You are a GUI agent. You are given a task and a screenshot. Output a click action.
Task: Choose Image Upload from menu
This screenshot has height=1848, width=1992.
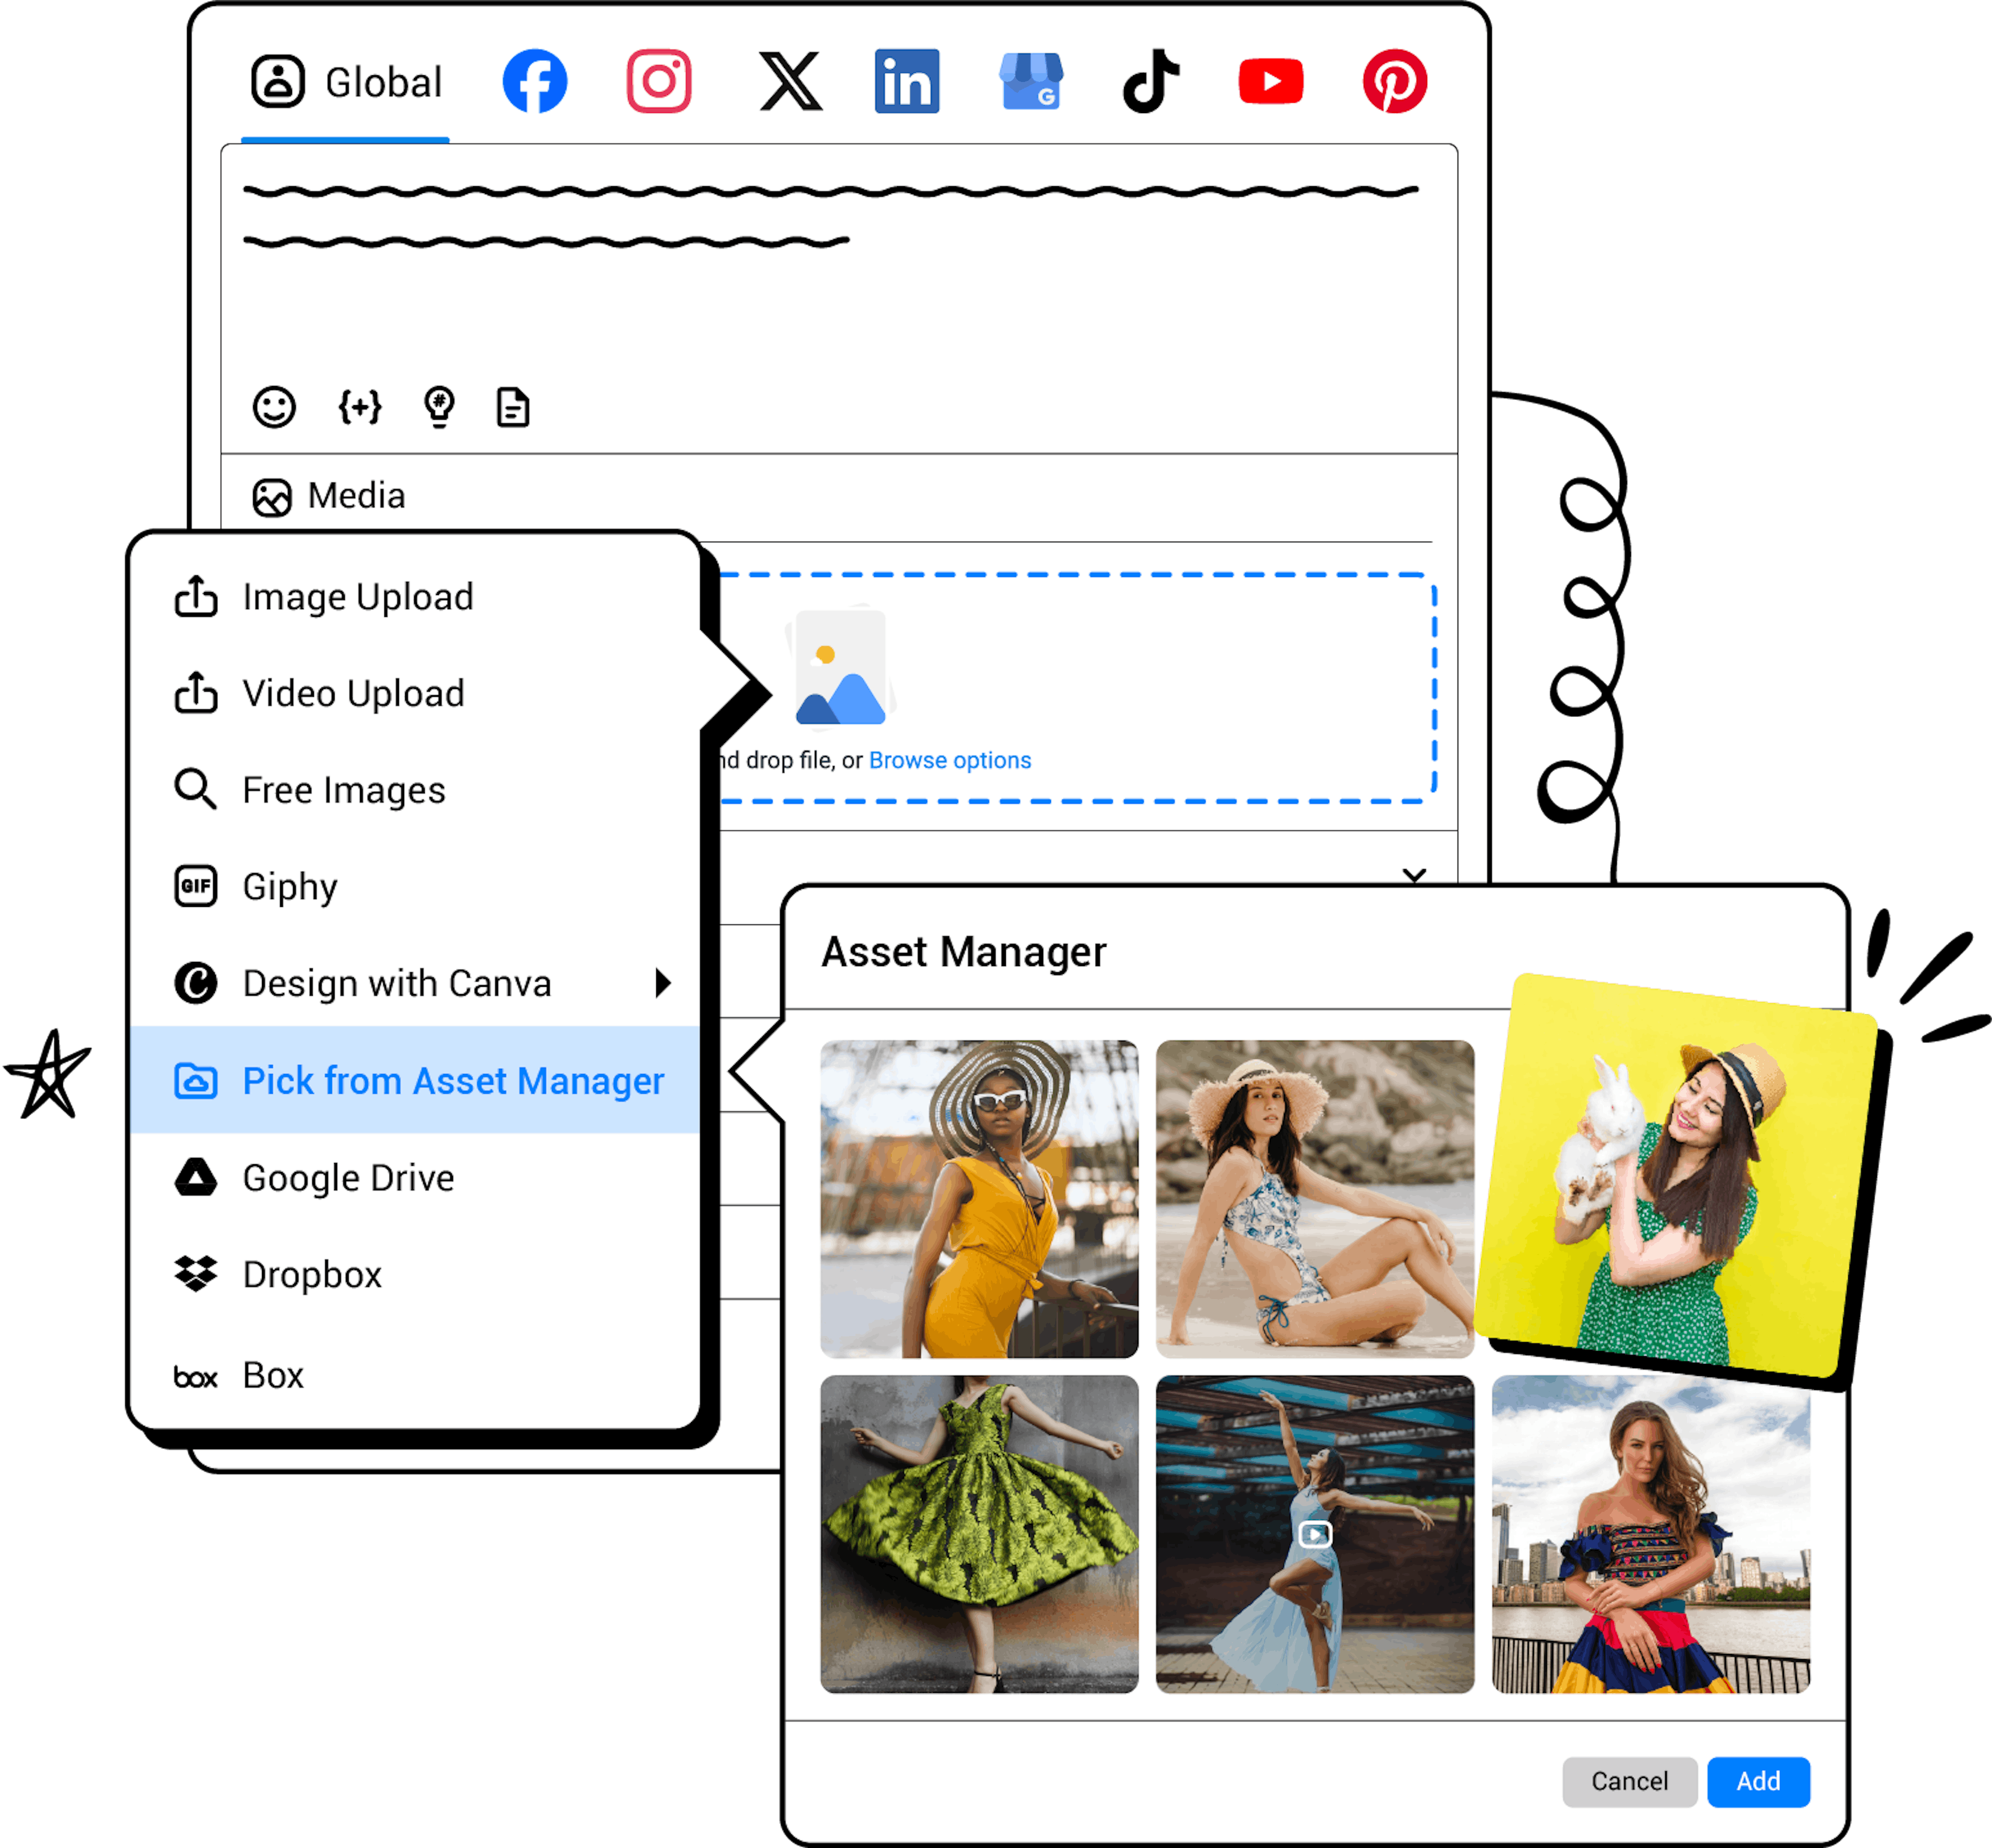414,597
